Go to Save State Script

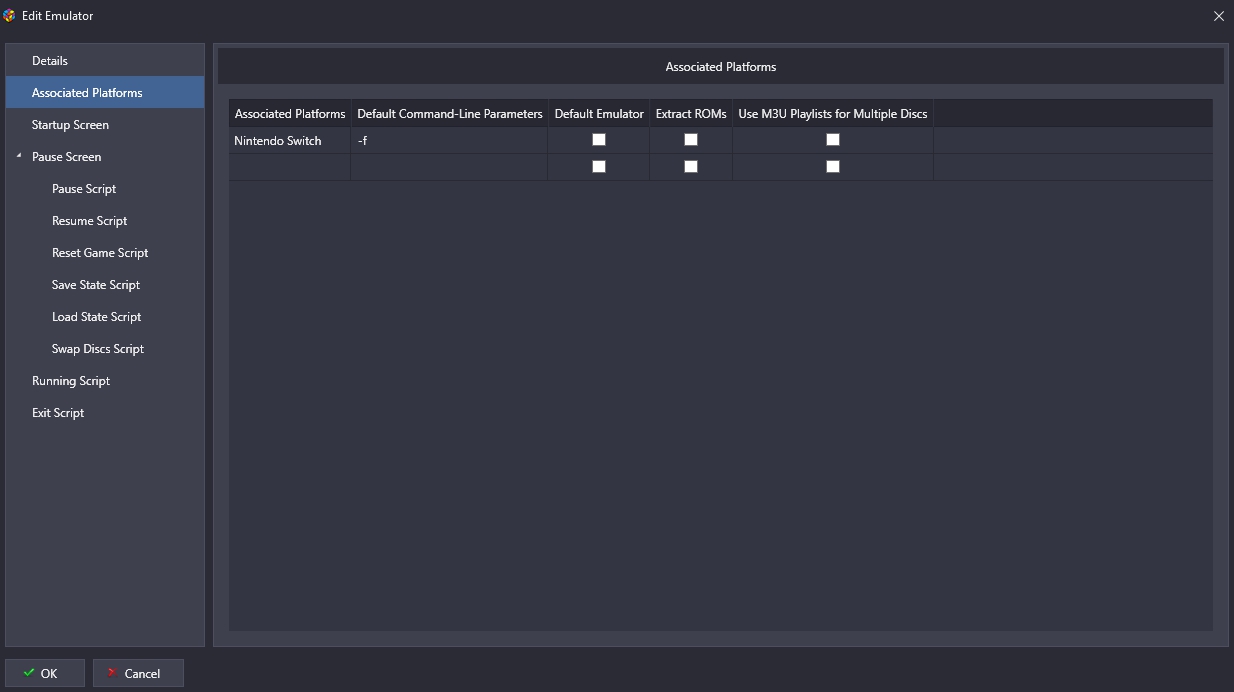[x=96, y=285]
